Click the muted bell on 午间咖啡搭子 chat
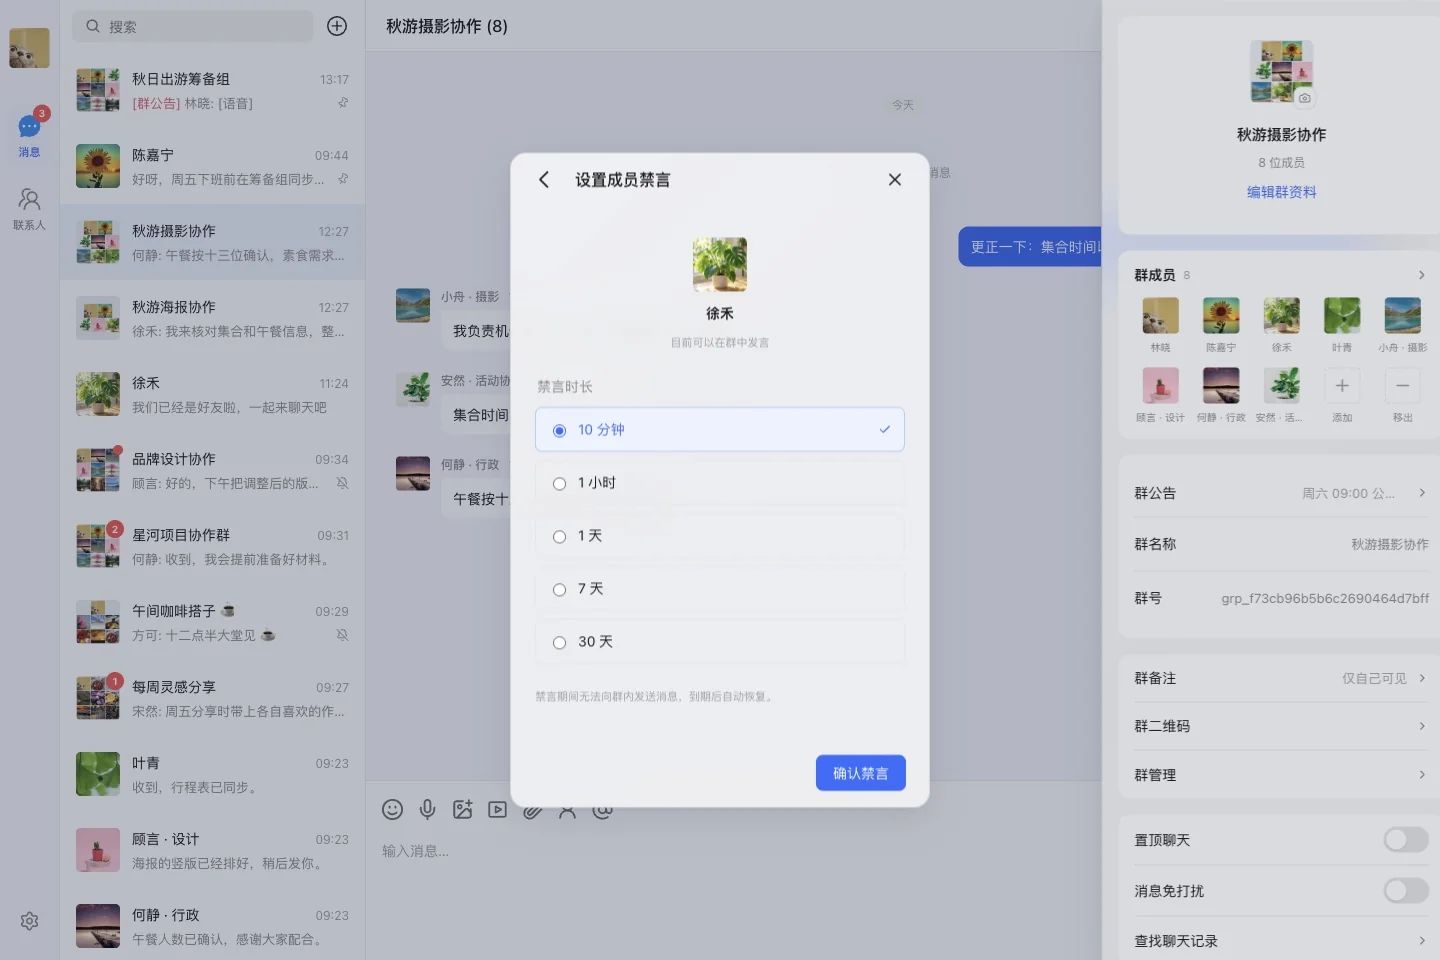 (x=343, y=635)
